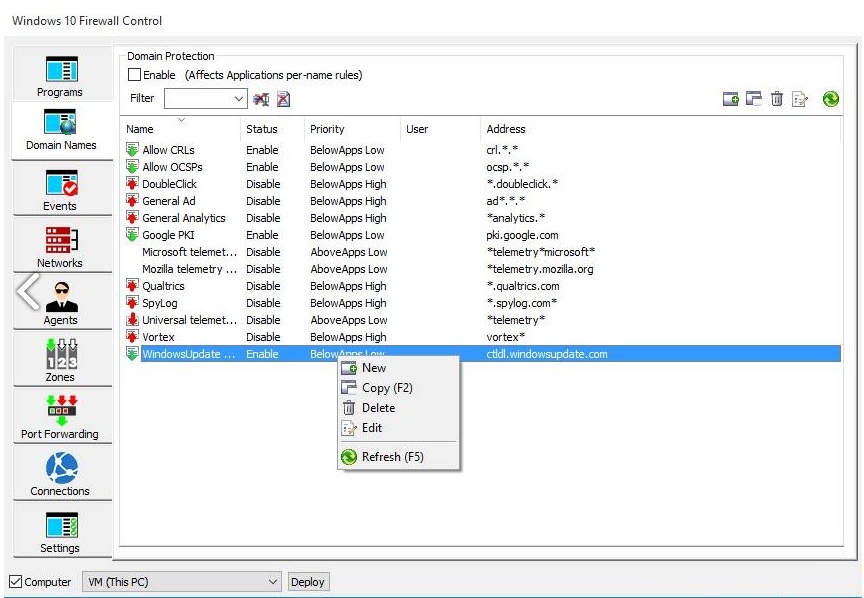This screenshot has height=598, width=864.
Task: Click the DoubleClick red block icon
Action: (132, 184)
